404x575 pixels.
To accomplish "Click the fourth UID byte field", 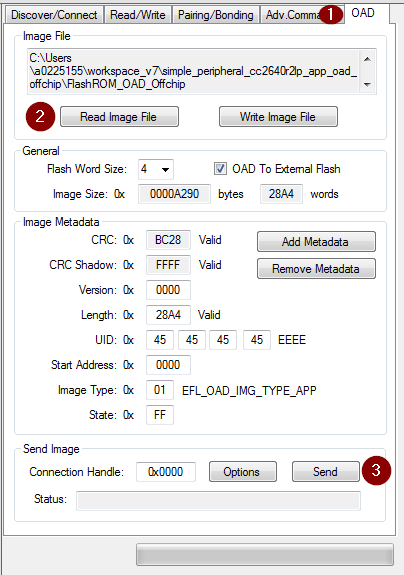I will [x=257, y=340].
